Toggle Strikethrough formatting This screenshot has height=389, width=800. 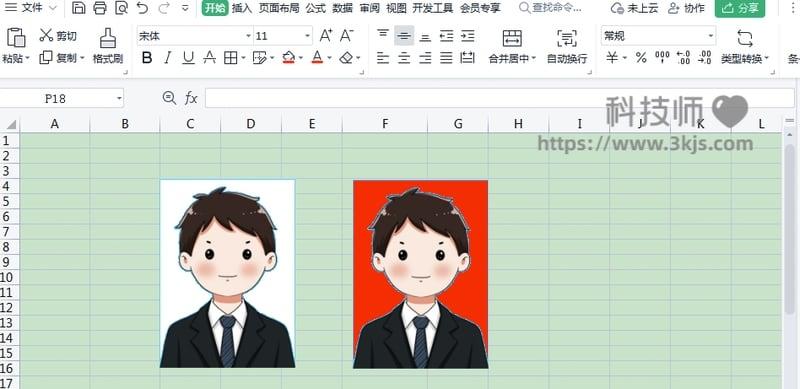coord(209,58)
